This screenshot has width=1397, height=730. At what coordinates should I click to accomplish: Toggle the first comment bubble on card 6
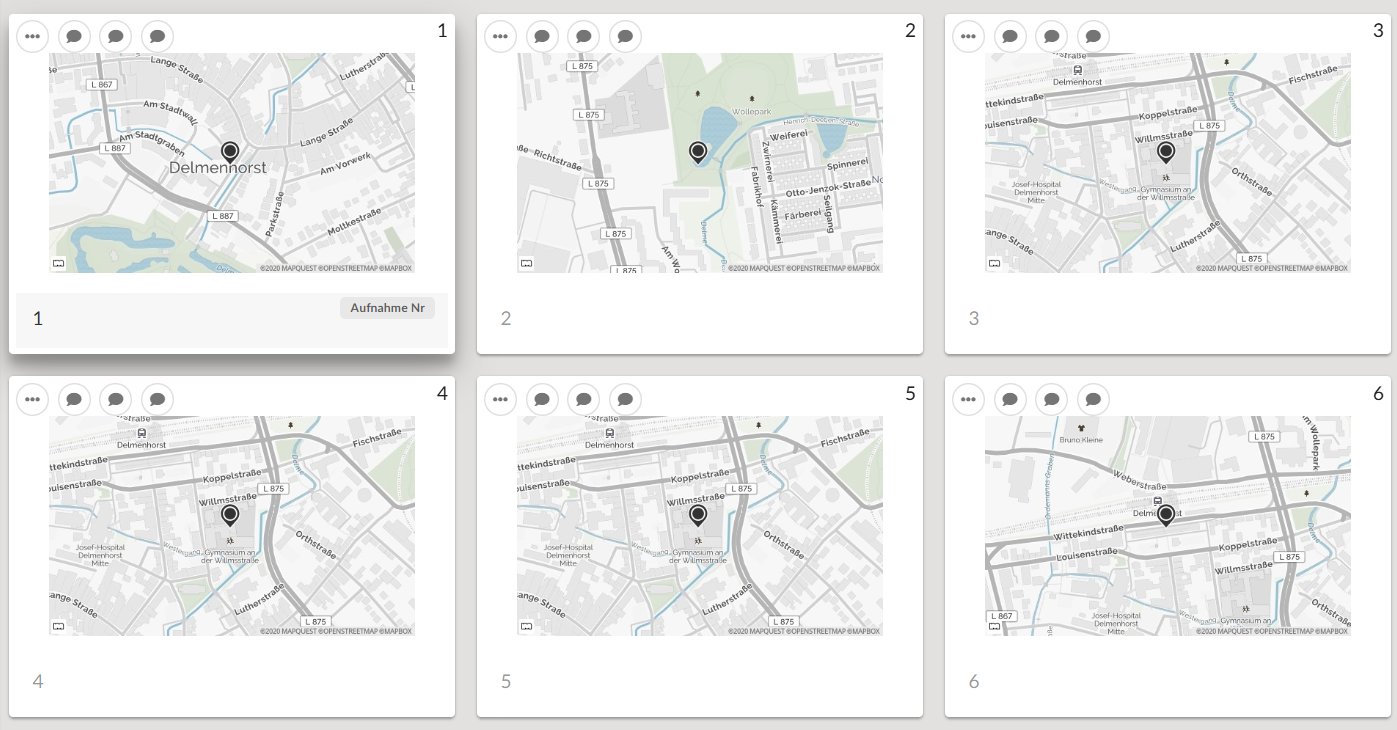(1009, 398)
